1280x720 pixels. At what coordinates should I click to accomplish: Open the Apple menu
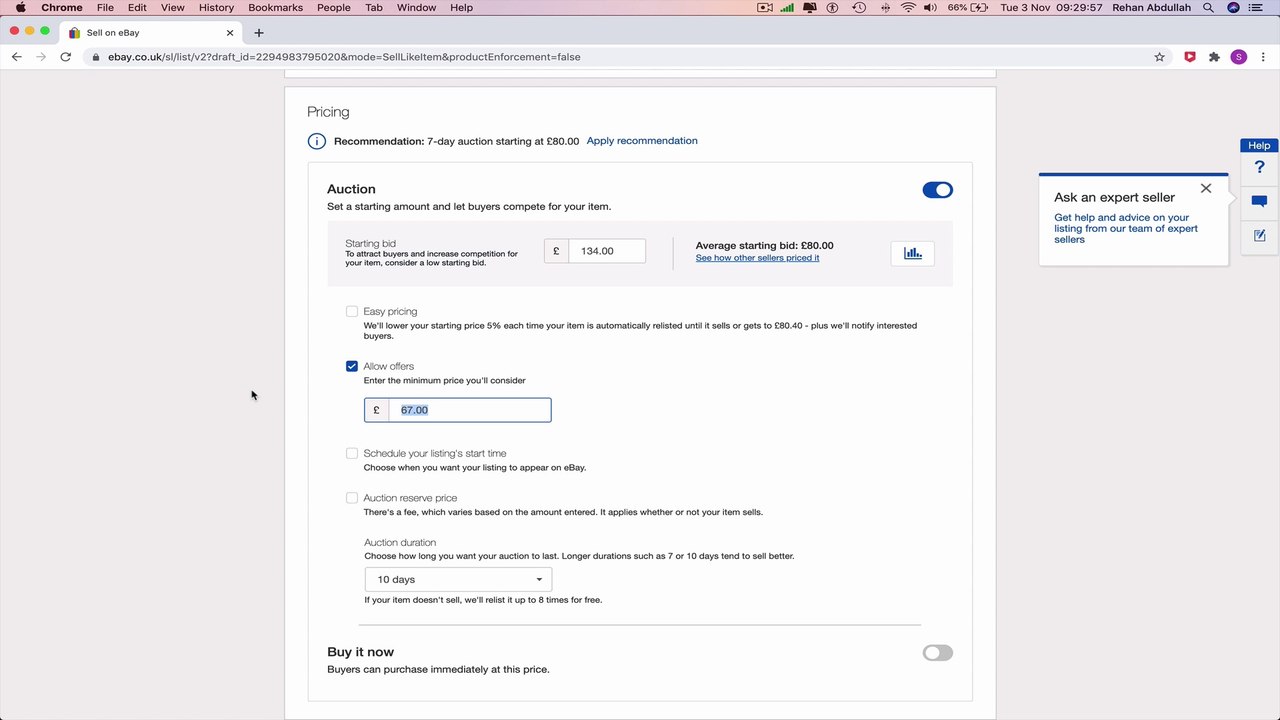click(20, 7)
